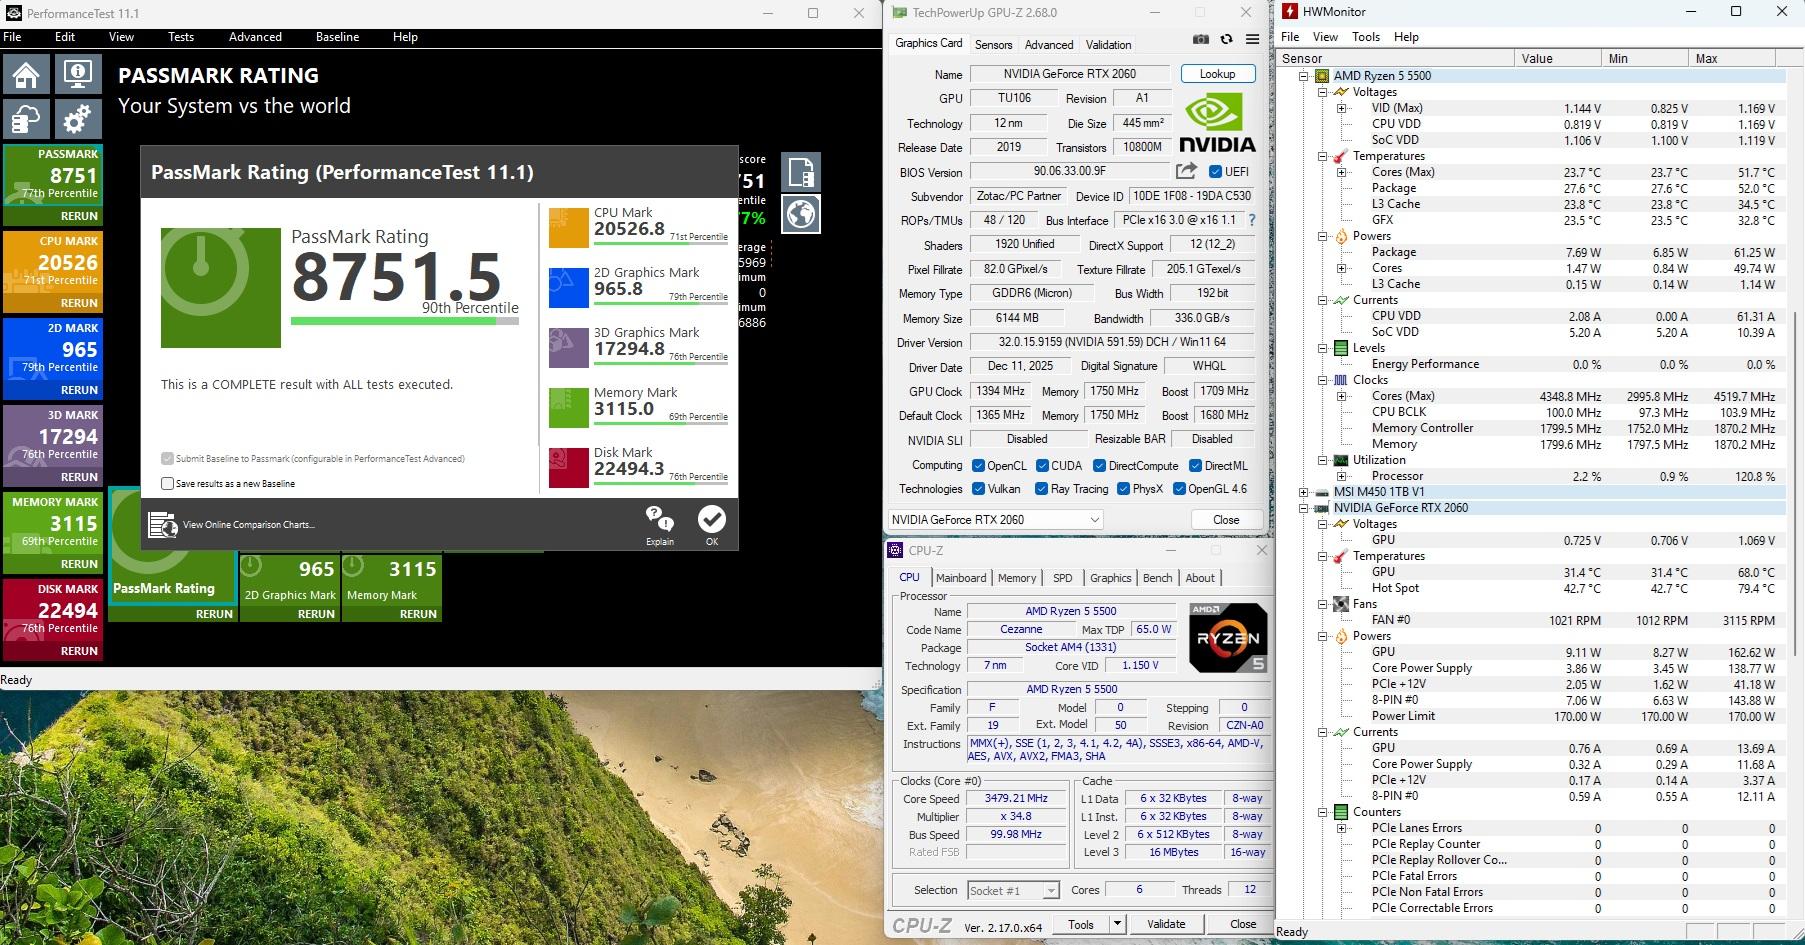Viewport: 1805px width, 945px height.
Task: Click the Close button in GPU-Z
Action: pos(1226,520)
